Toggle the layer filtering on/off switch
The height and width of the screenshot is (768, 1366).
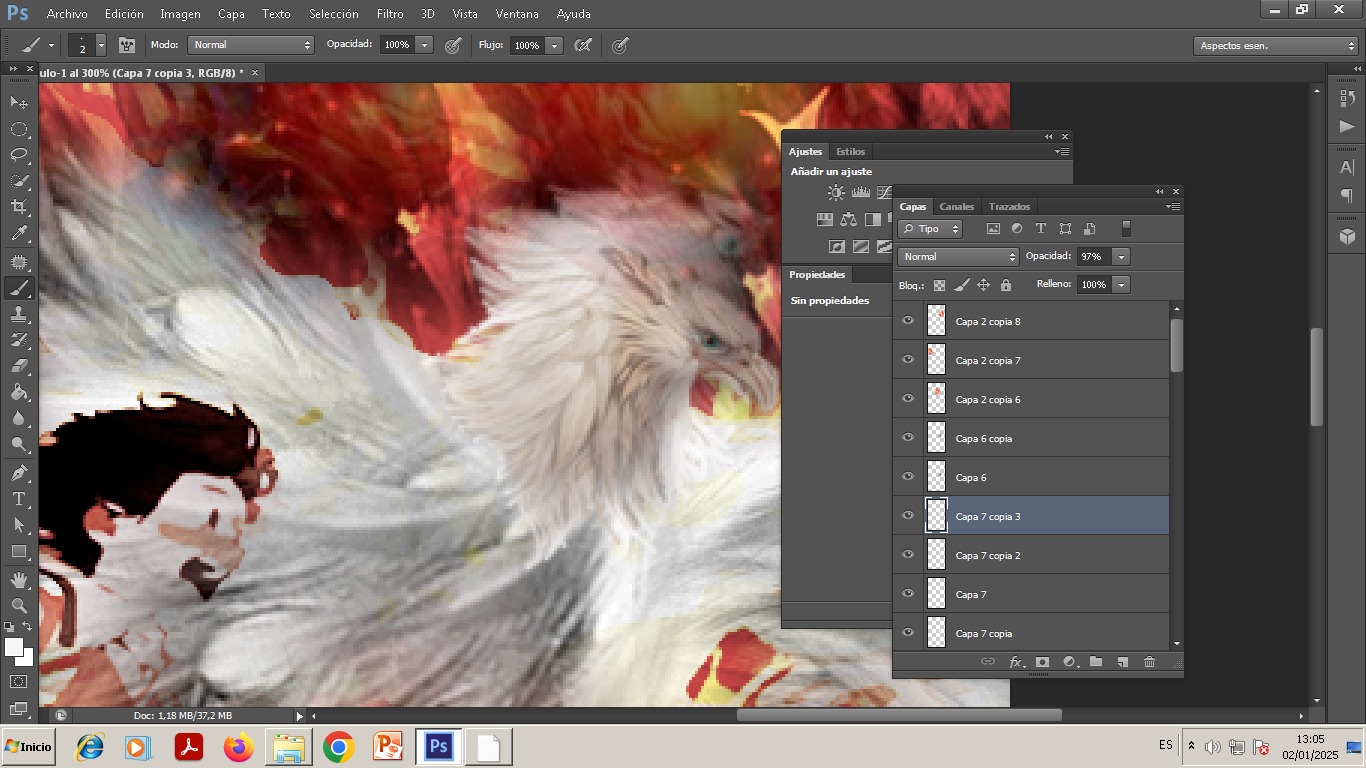tap(1125, 229)
